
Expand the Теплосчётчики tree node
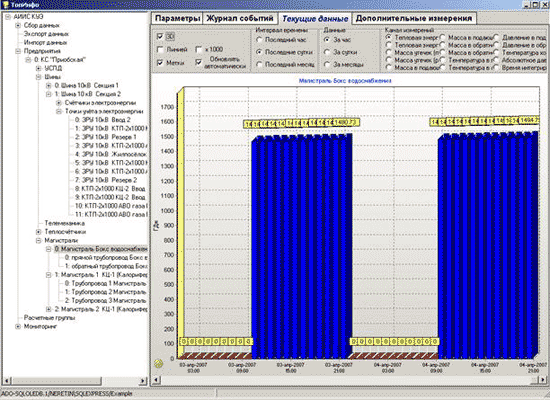(39, 232)
